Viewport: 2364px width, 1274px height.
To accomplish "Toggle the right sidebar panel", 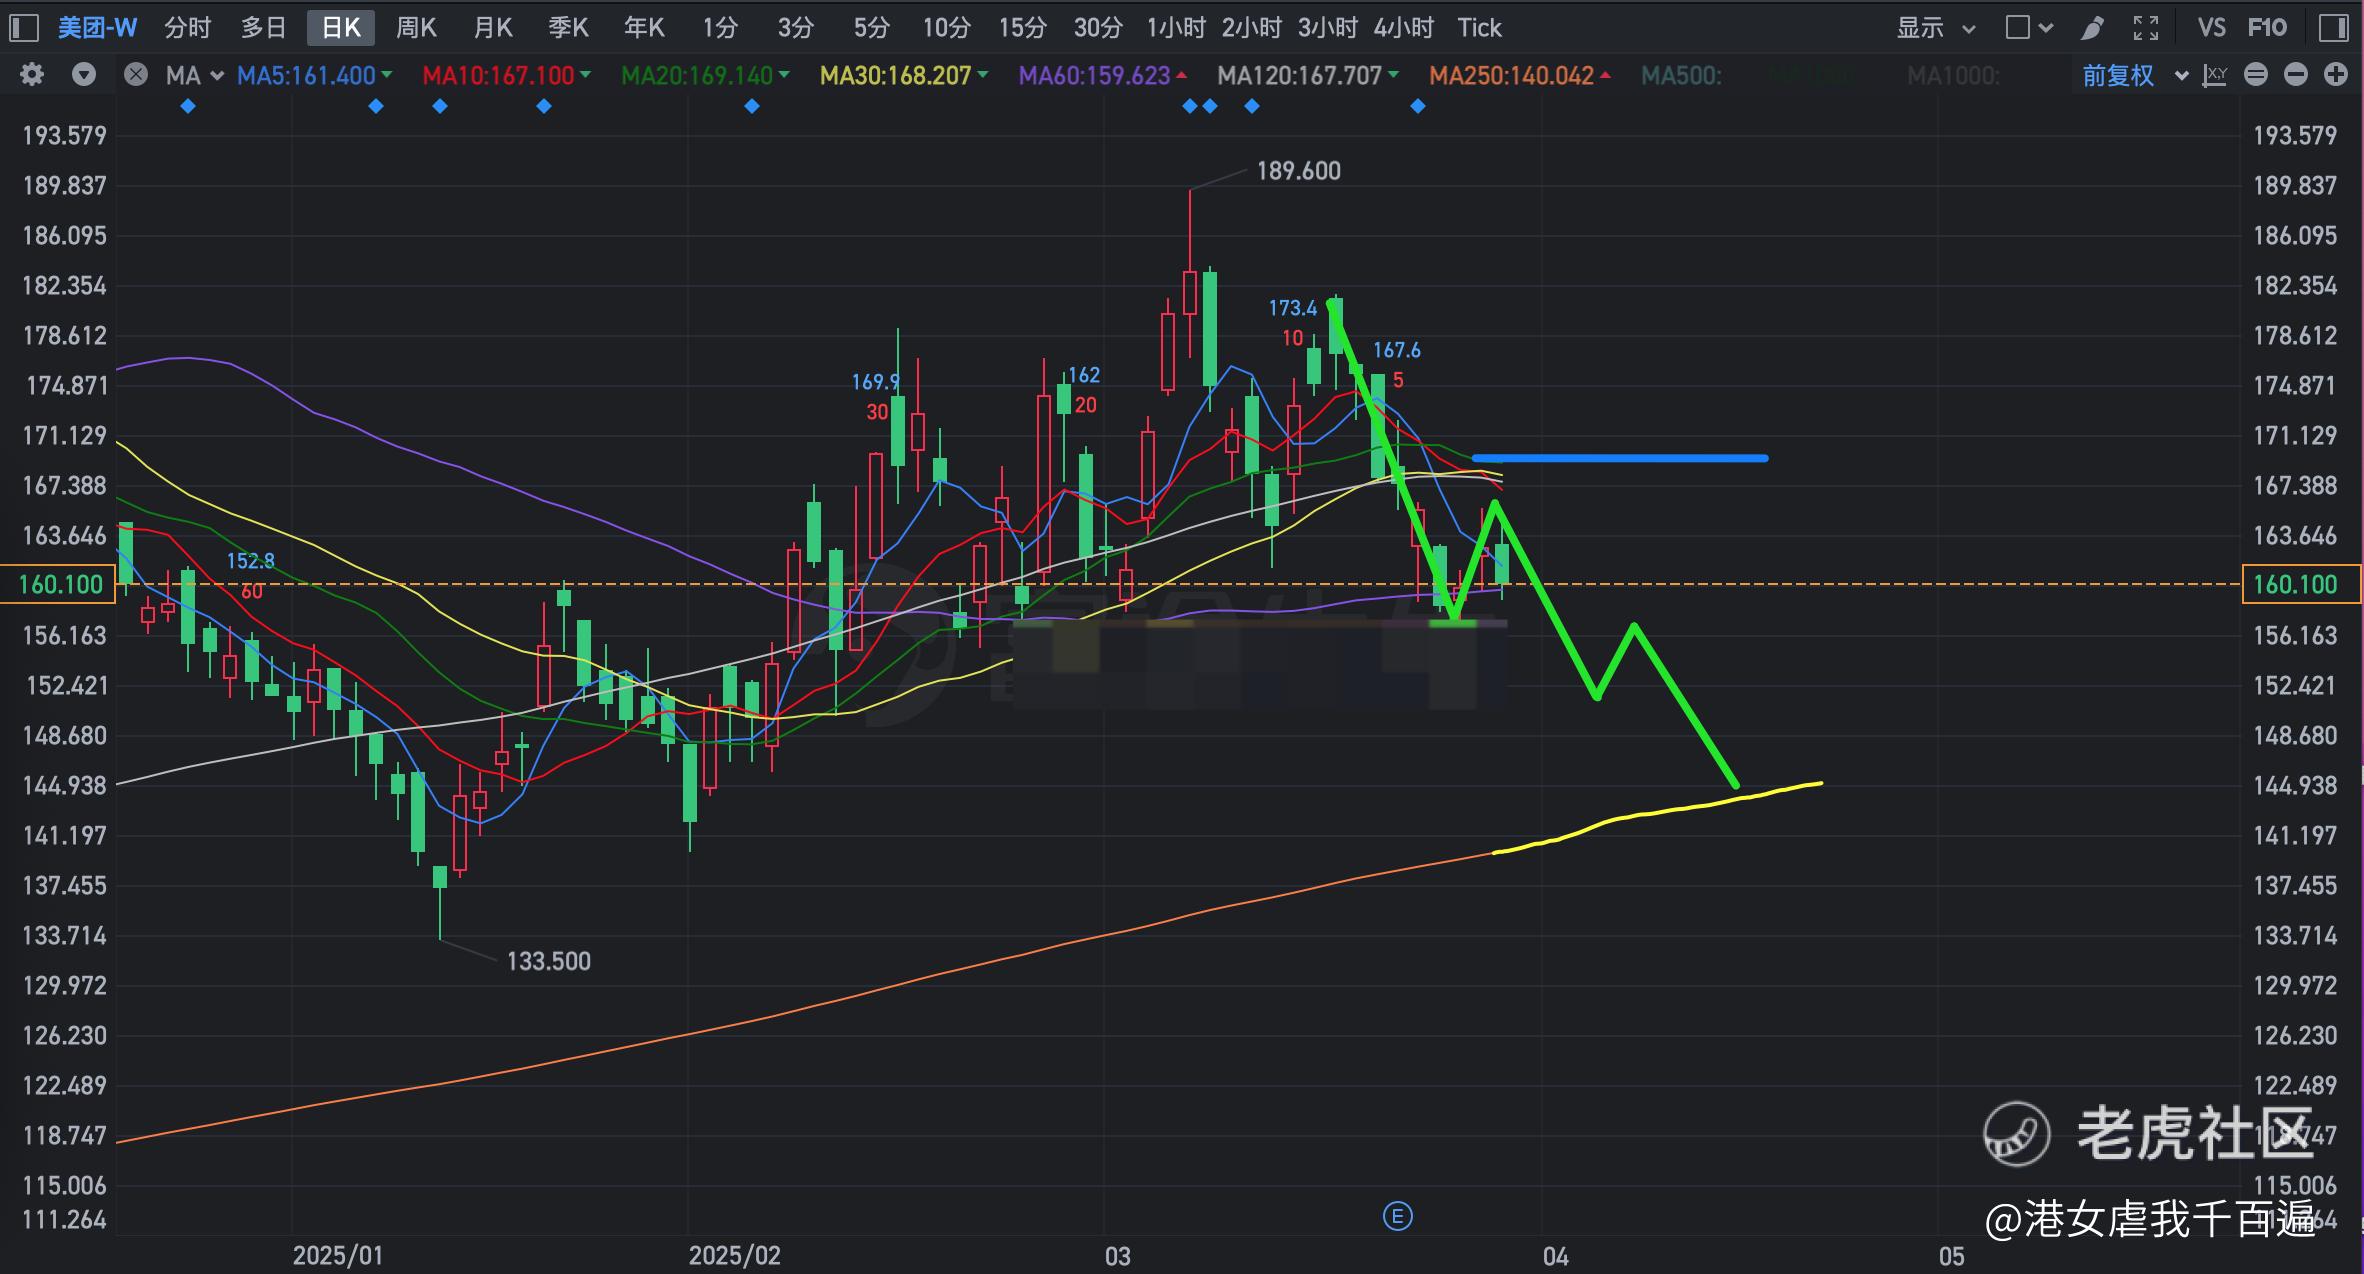I will click(2333, 28).
